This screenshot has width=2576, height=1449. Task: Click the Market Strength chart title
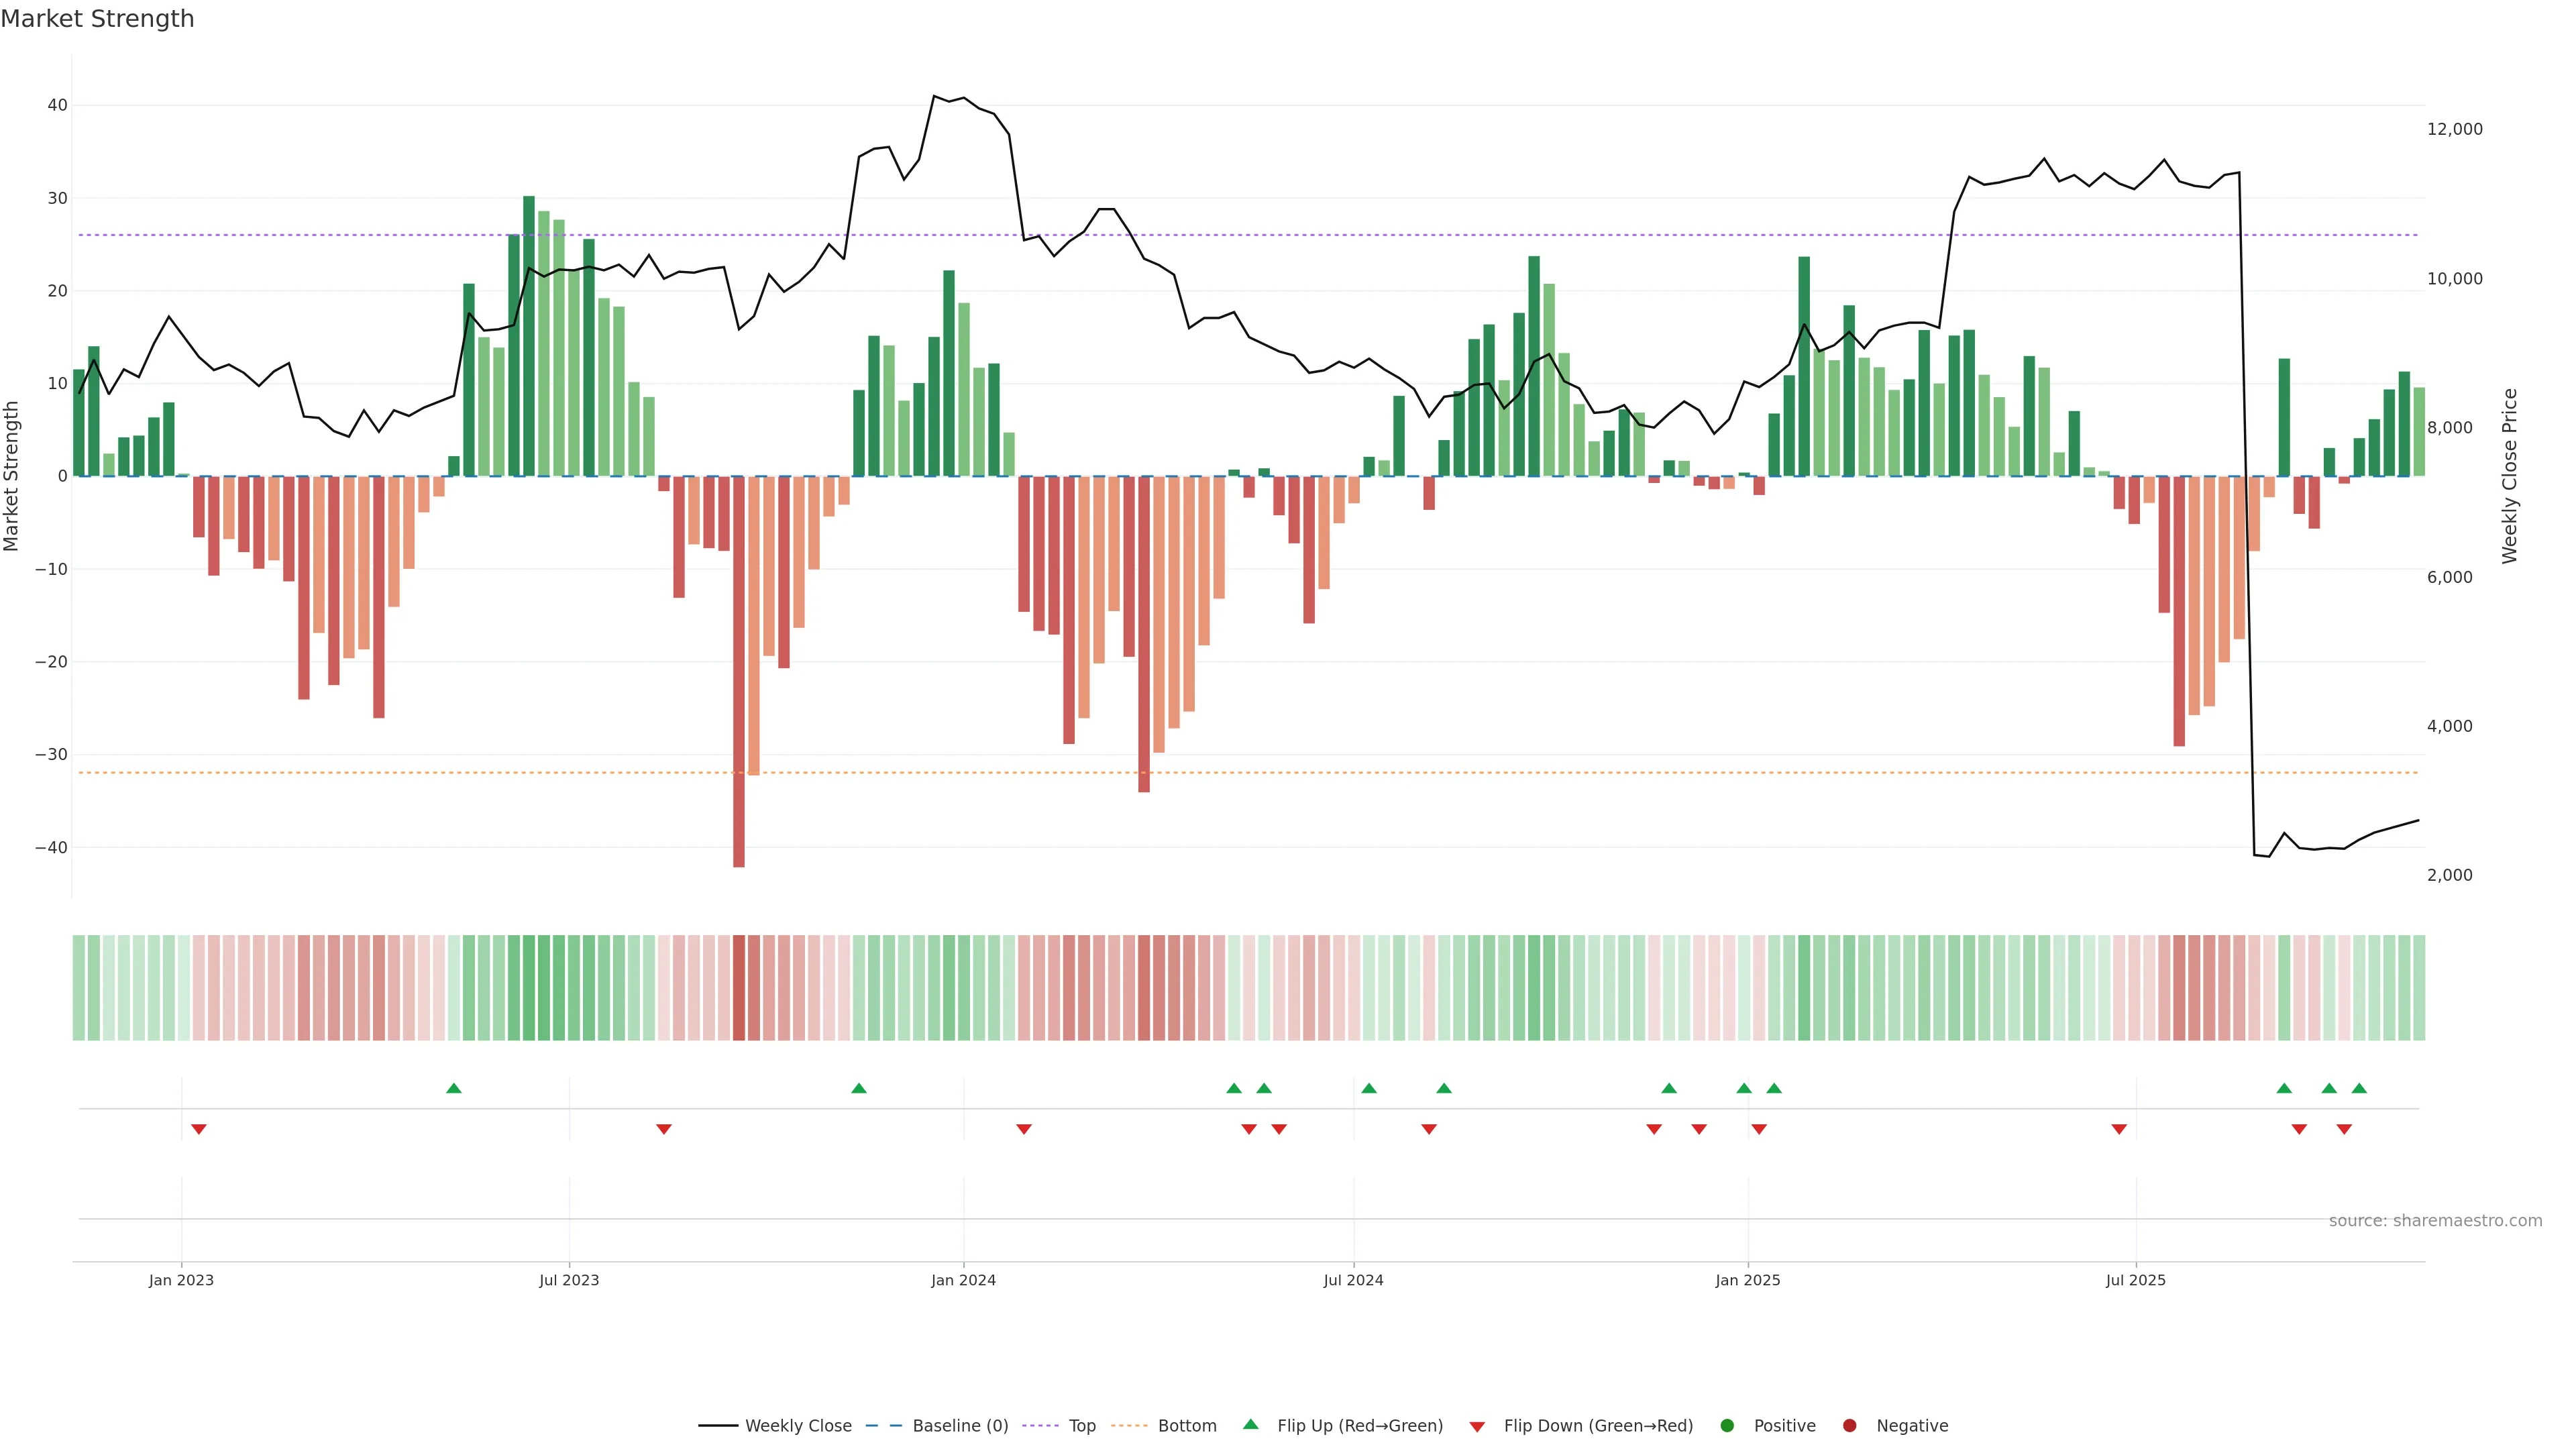97,19
